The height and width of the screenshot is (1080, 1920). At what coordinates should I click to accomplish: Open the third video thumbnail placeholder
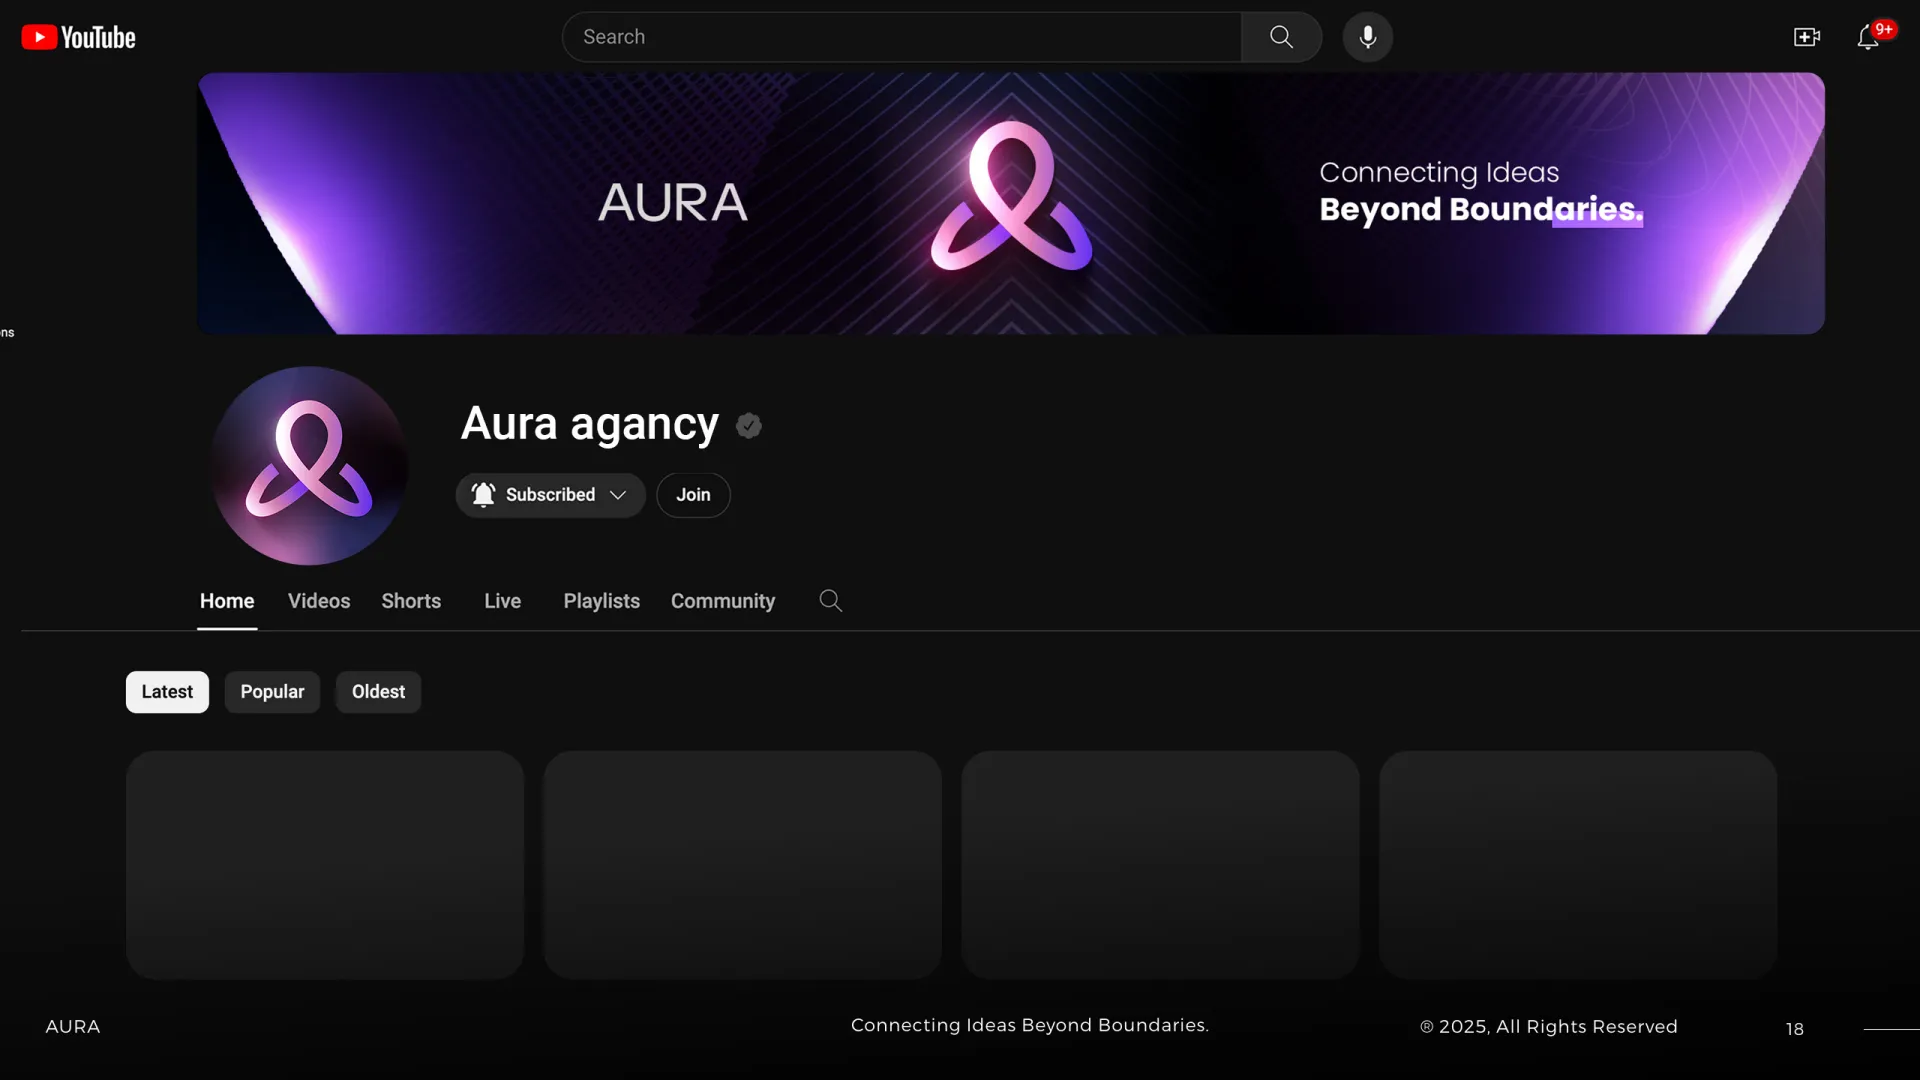[1161, 865]
